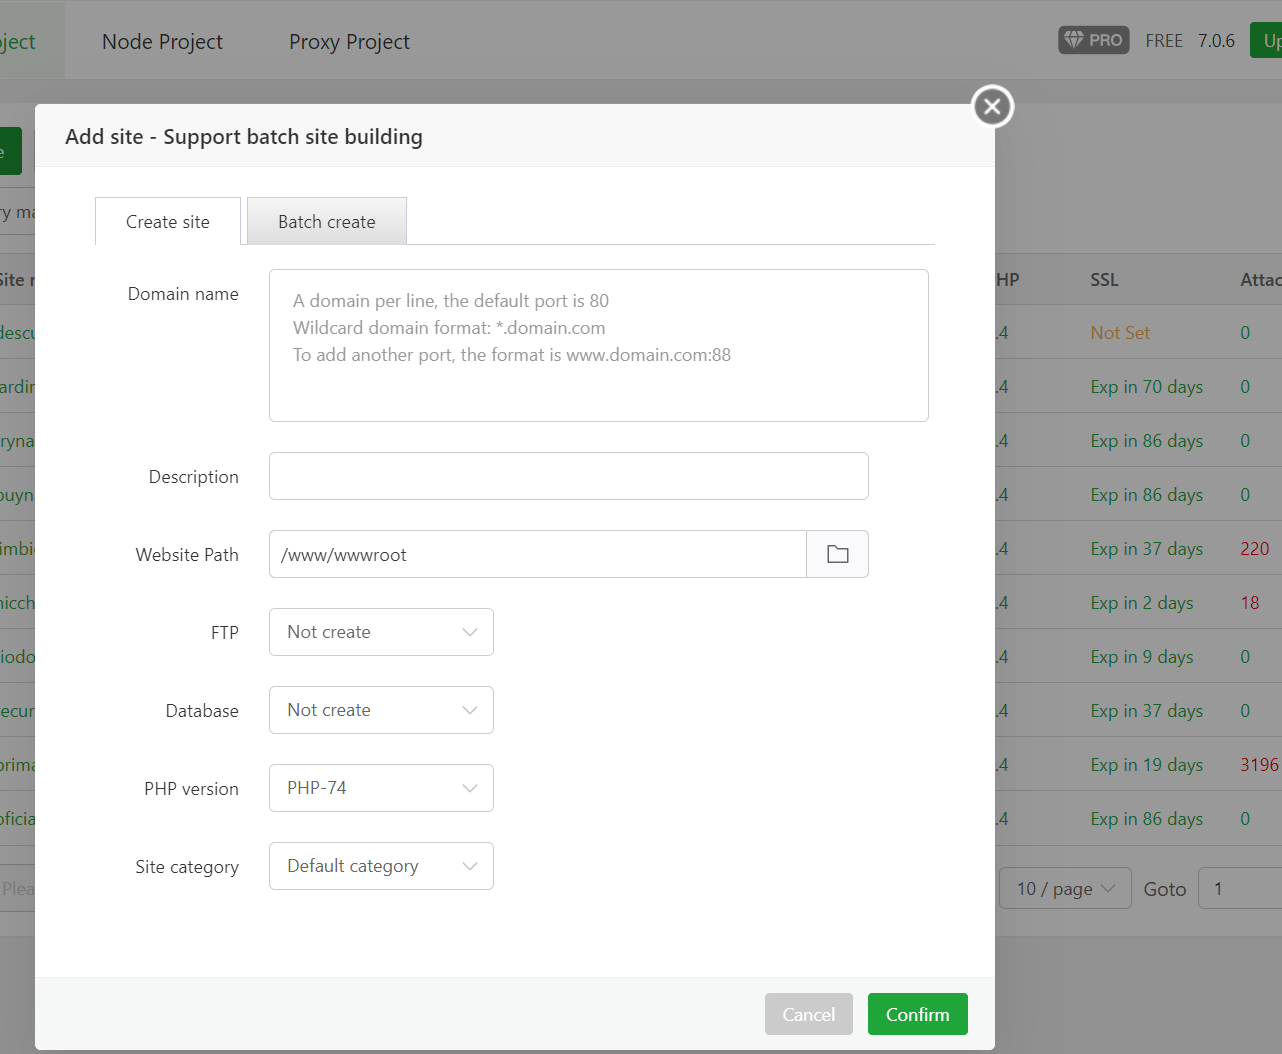This screenshot has width=1282, height=1054.
Task: Dismiss the Add site dialog via circular X
Action: coord(991,105)
